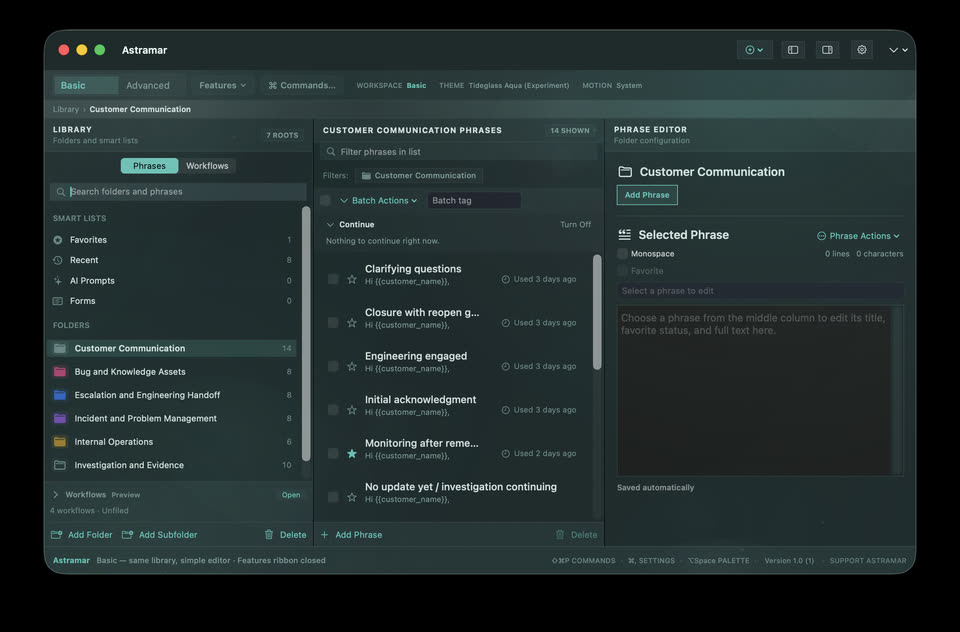Click the yellow Internal Operations folder icon
Viewport: 960px width, 632px height.
tap(60, 442)
